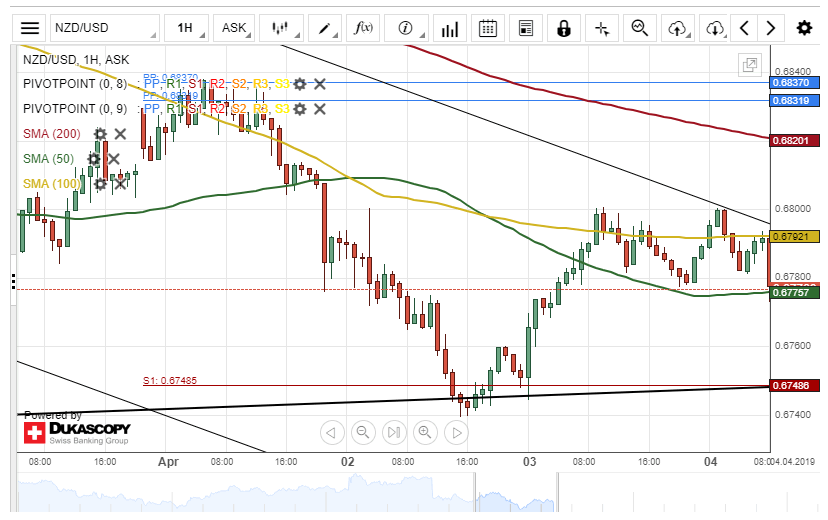
Task: Pop out the chart to new window
Action: click(x=749, y=65)
